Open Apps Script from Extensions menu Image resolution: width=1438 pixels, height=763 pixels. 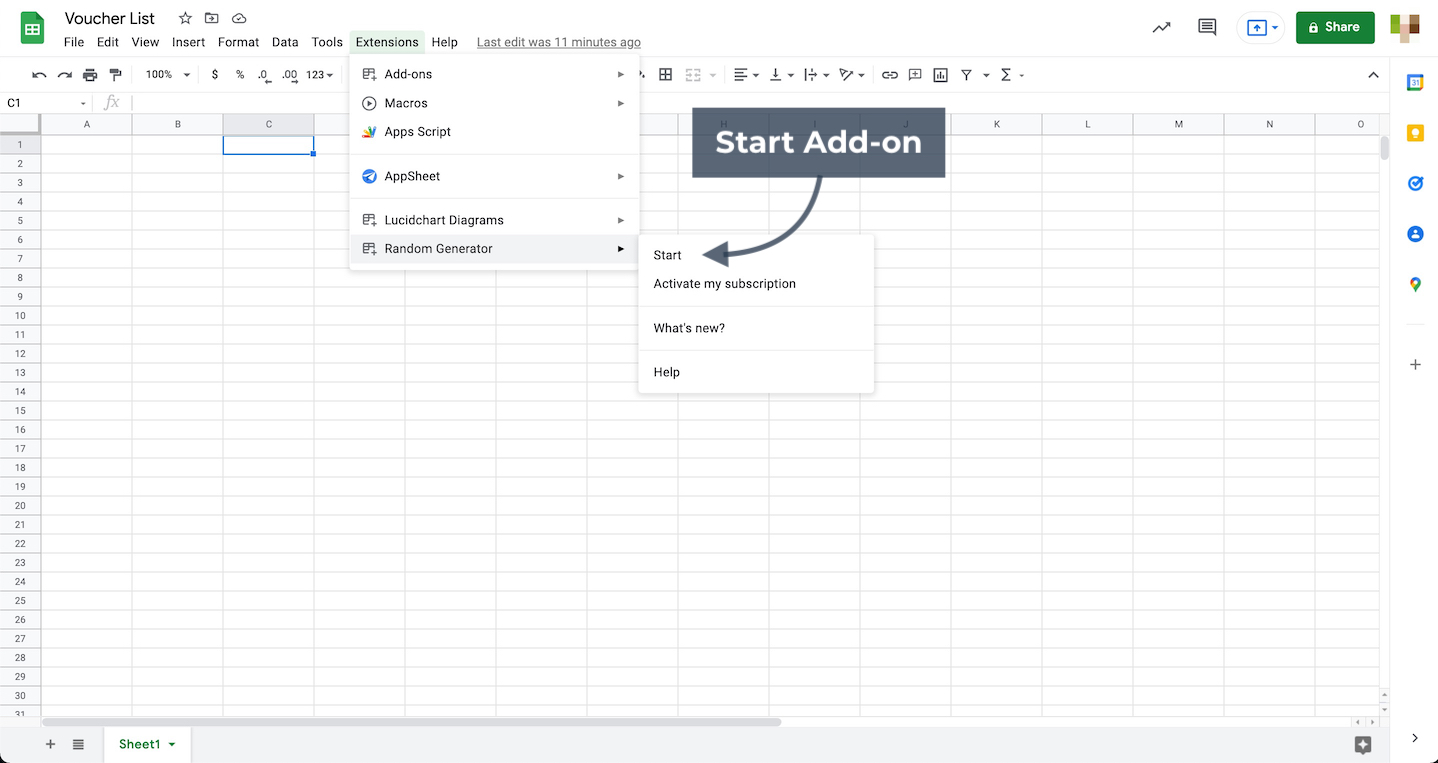pos(494,132)
